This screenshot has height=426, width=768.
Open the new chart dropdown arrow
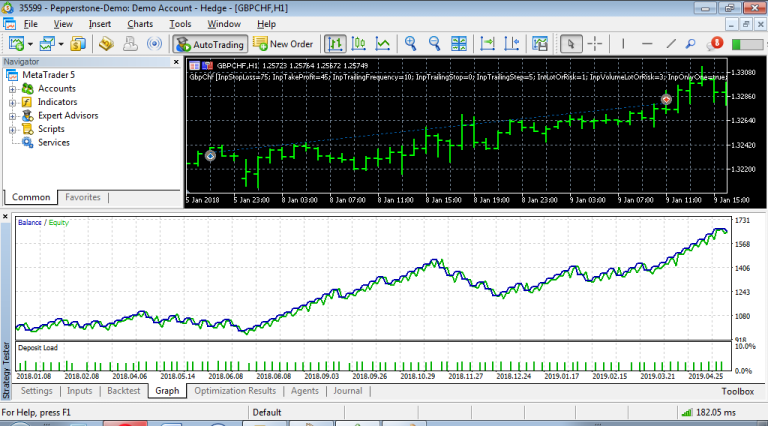point(30,44)
